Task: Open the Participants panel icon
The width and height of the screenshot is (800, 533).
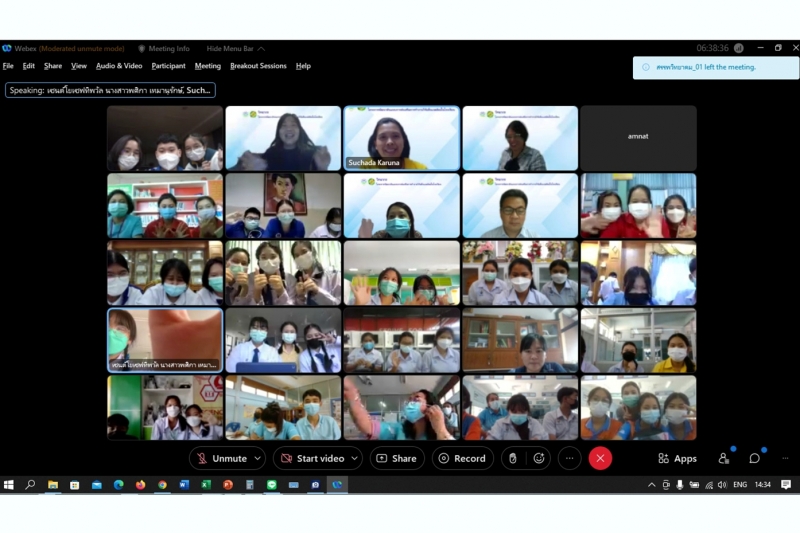Action: 723,458
